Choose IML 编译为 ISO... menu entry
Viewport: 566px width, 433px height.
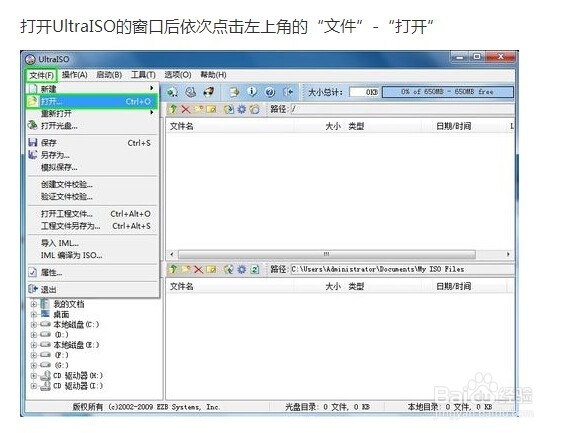[92, 255]
